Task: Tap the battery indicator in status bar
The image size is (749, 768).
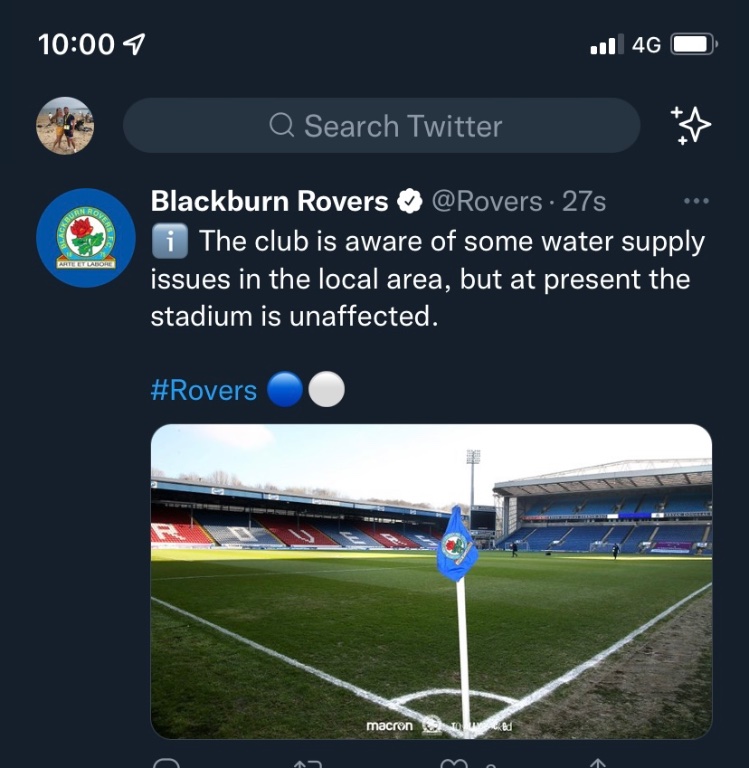Action: [692, 45]
